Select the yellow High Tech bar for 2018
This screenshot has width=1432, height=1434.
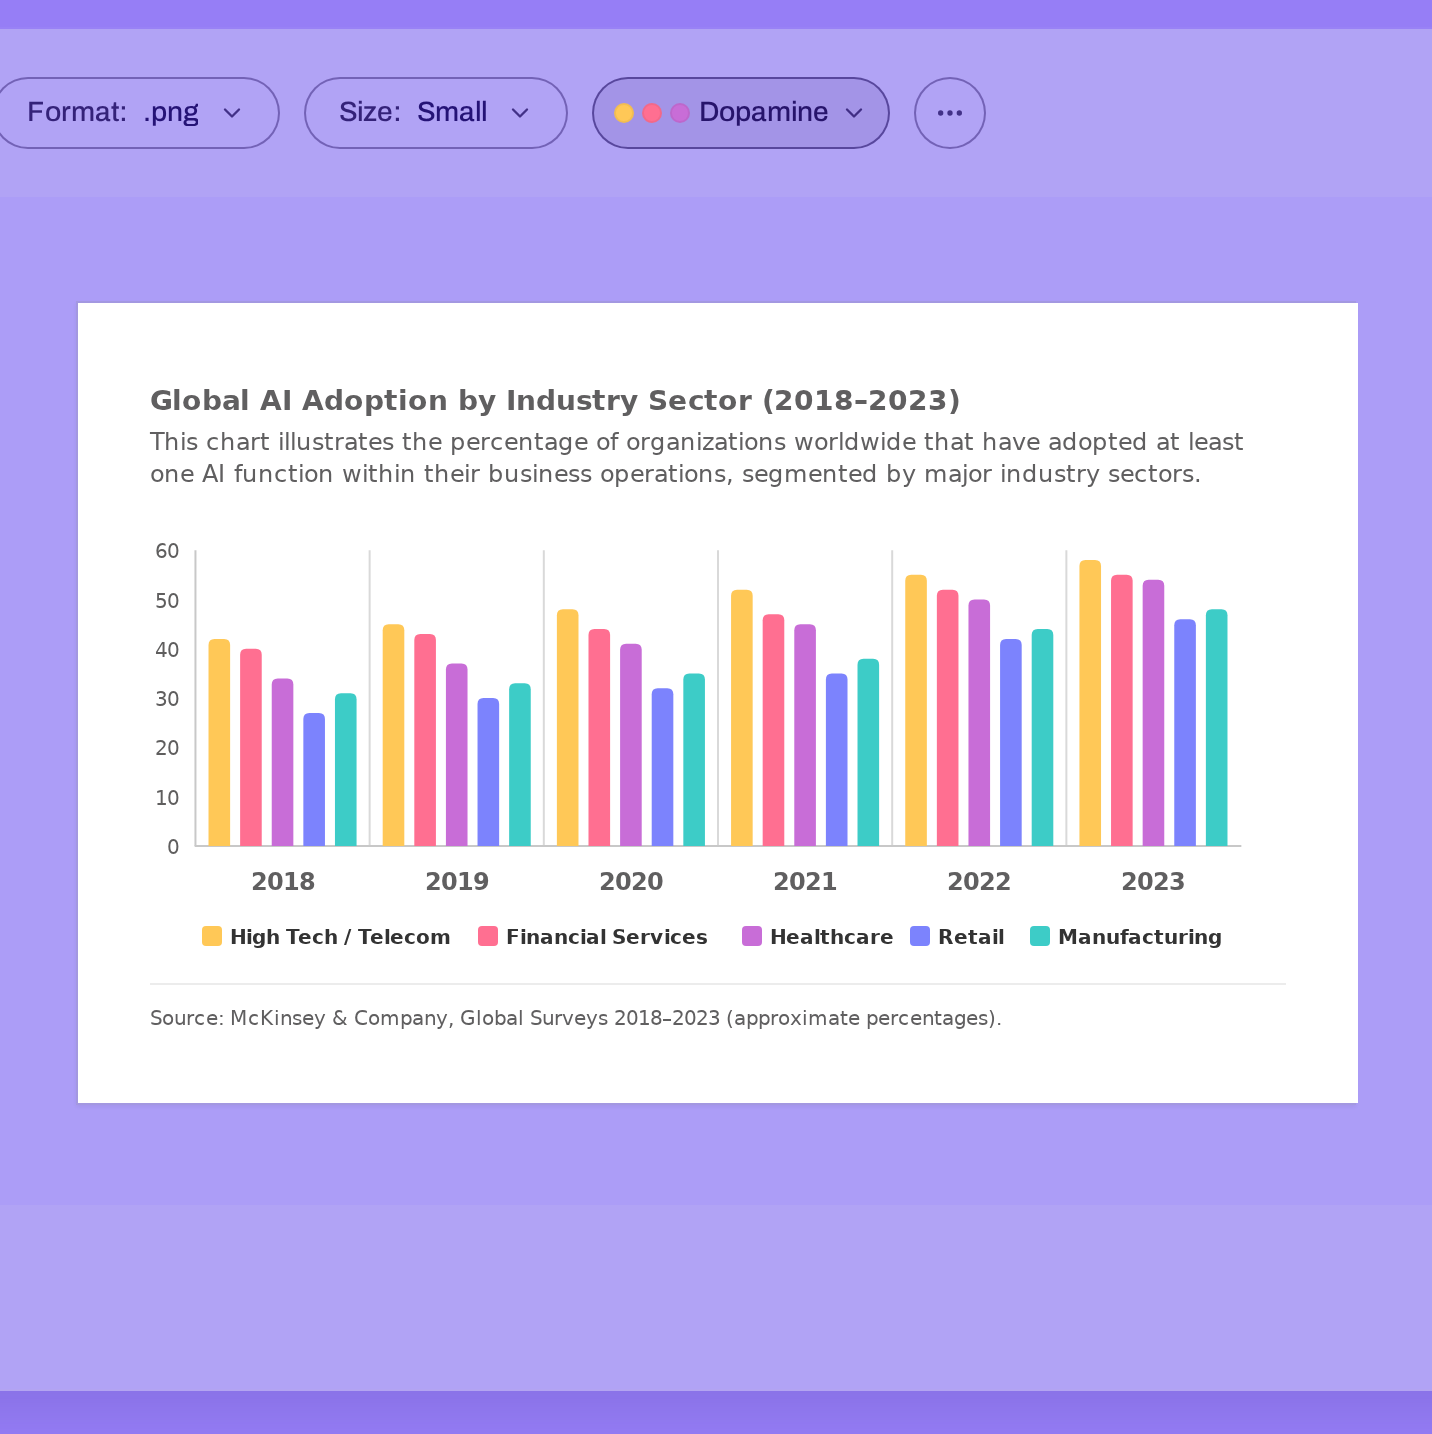pyautogui.click(x=219, y=742)
